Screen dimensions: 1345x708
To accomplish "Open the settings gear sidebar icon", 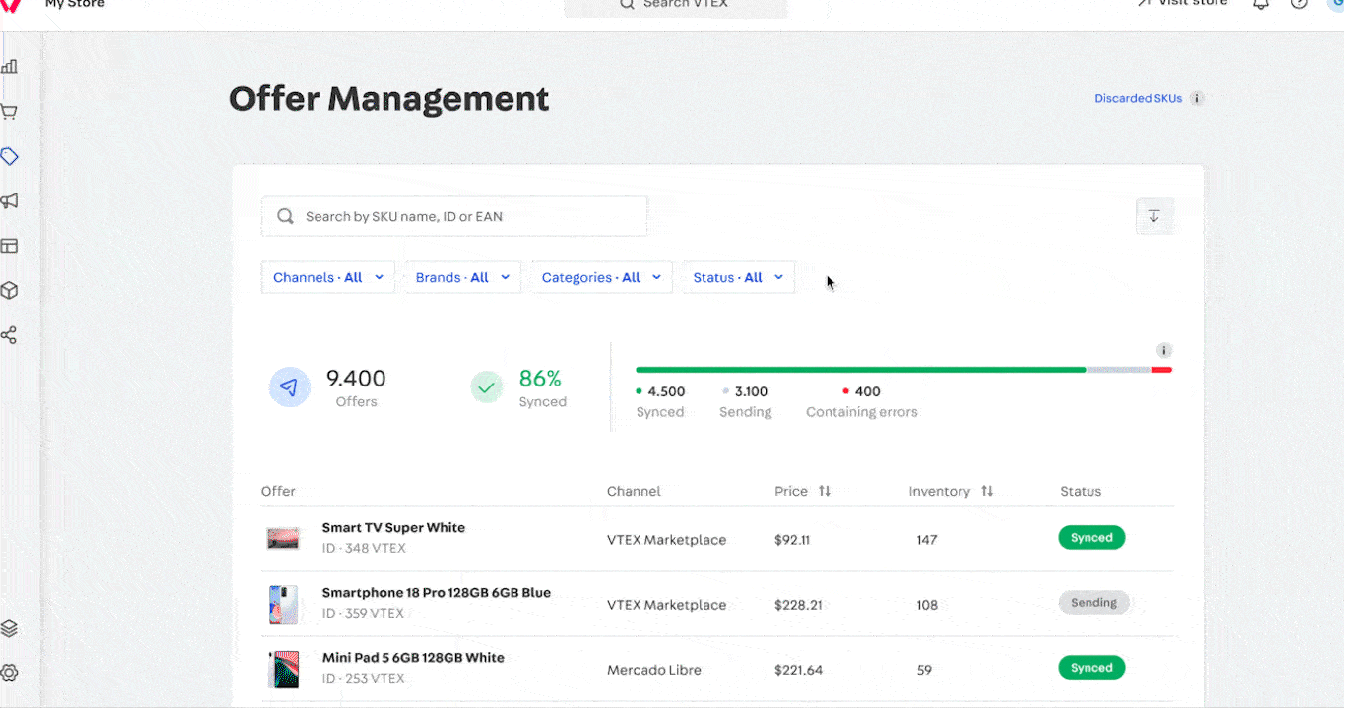I will tap(10, 673).
